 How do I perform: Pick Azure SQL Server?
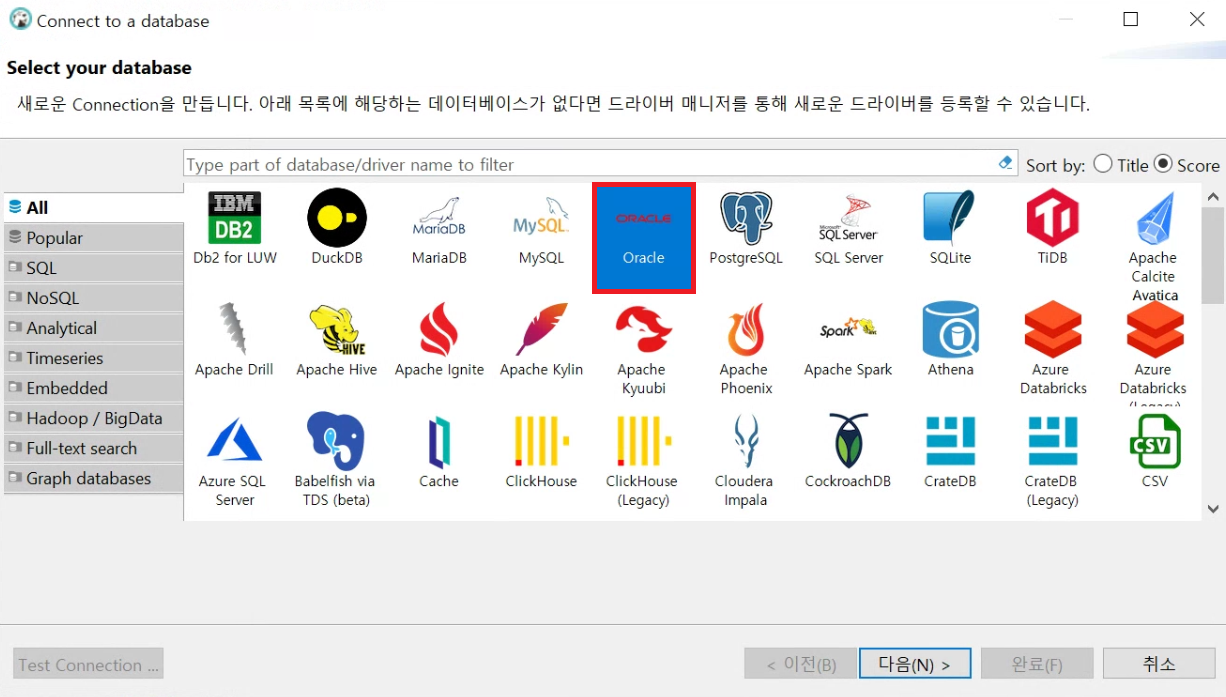[x=234, y=460]
